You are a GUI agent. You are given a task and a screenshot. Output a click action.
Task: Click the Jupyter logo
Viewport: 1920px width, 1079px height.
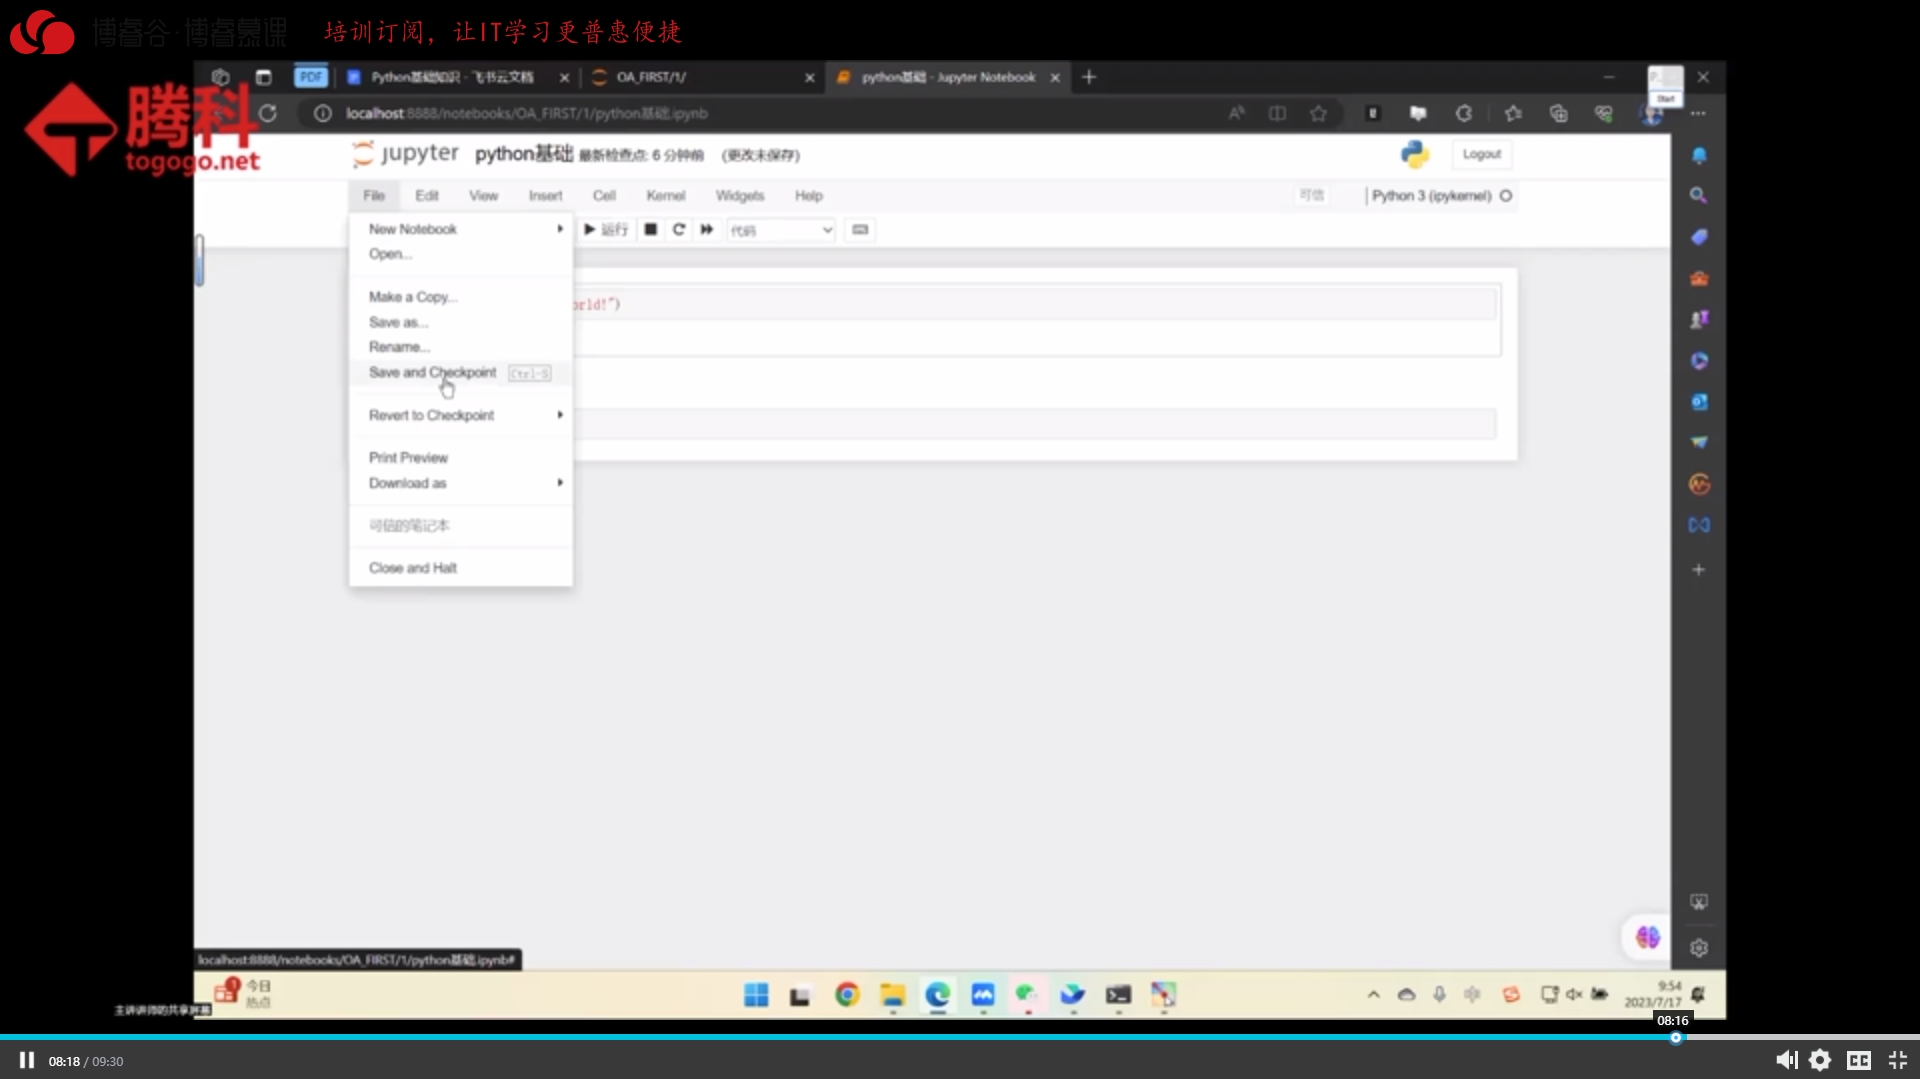point(405,154)
